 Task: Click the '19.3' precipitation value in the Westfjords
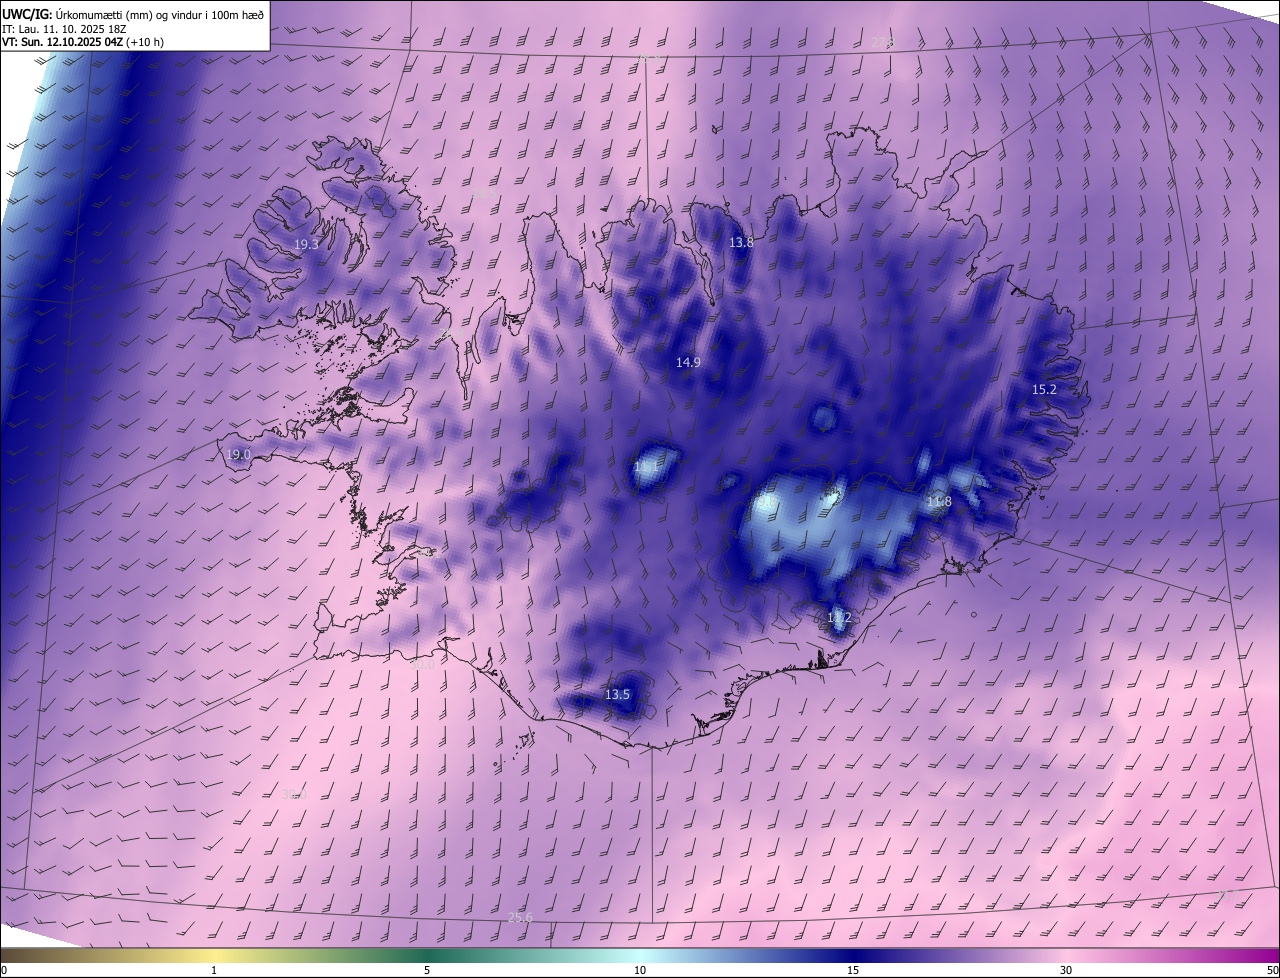point(306,244)
